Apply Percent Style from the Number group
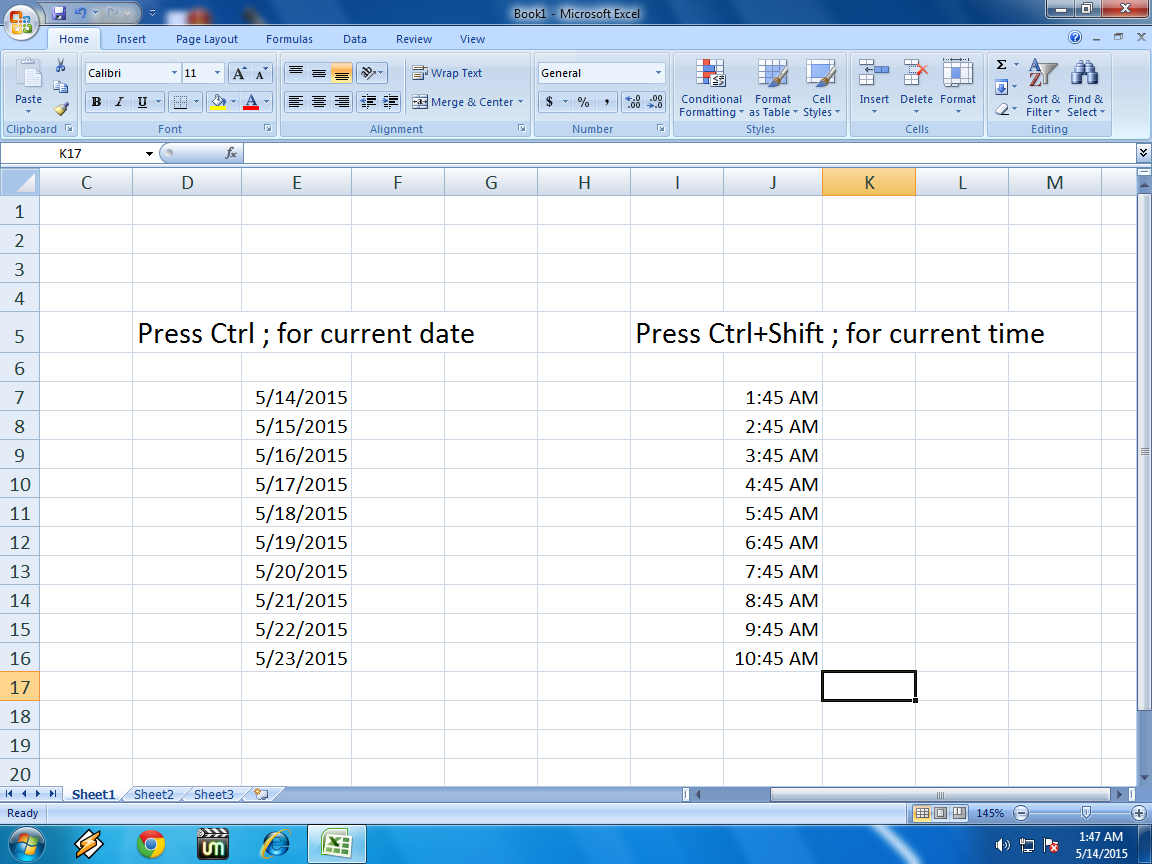1152x864 pixels. (x=581, y=101)
